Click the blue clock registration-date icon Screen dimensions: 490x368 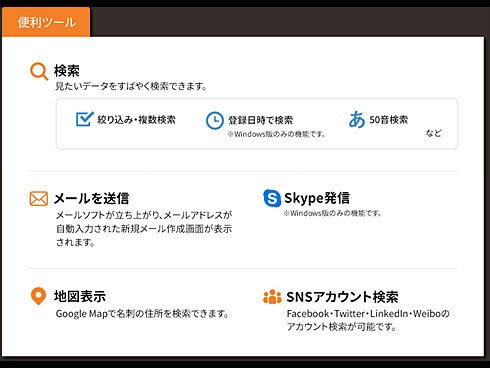pos(215,120)
